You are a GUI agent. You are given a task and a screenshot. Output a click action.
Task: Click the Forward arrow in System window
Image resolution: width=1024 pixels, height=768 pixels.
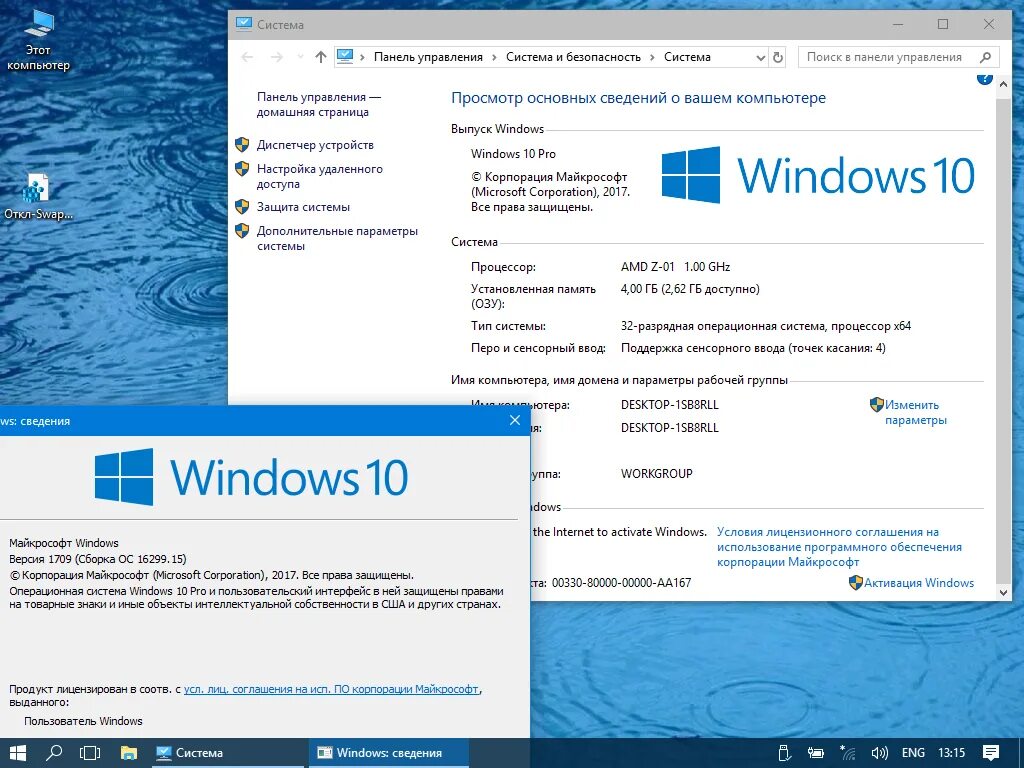tap(277, 57)
